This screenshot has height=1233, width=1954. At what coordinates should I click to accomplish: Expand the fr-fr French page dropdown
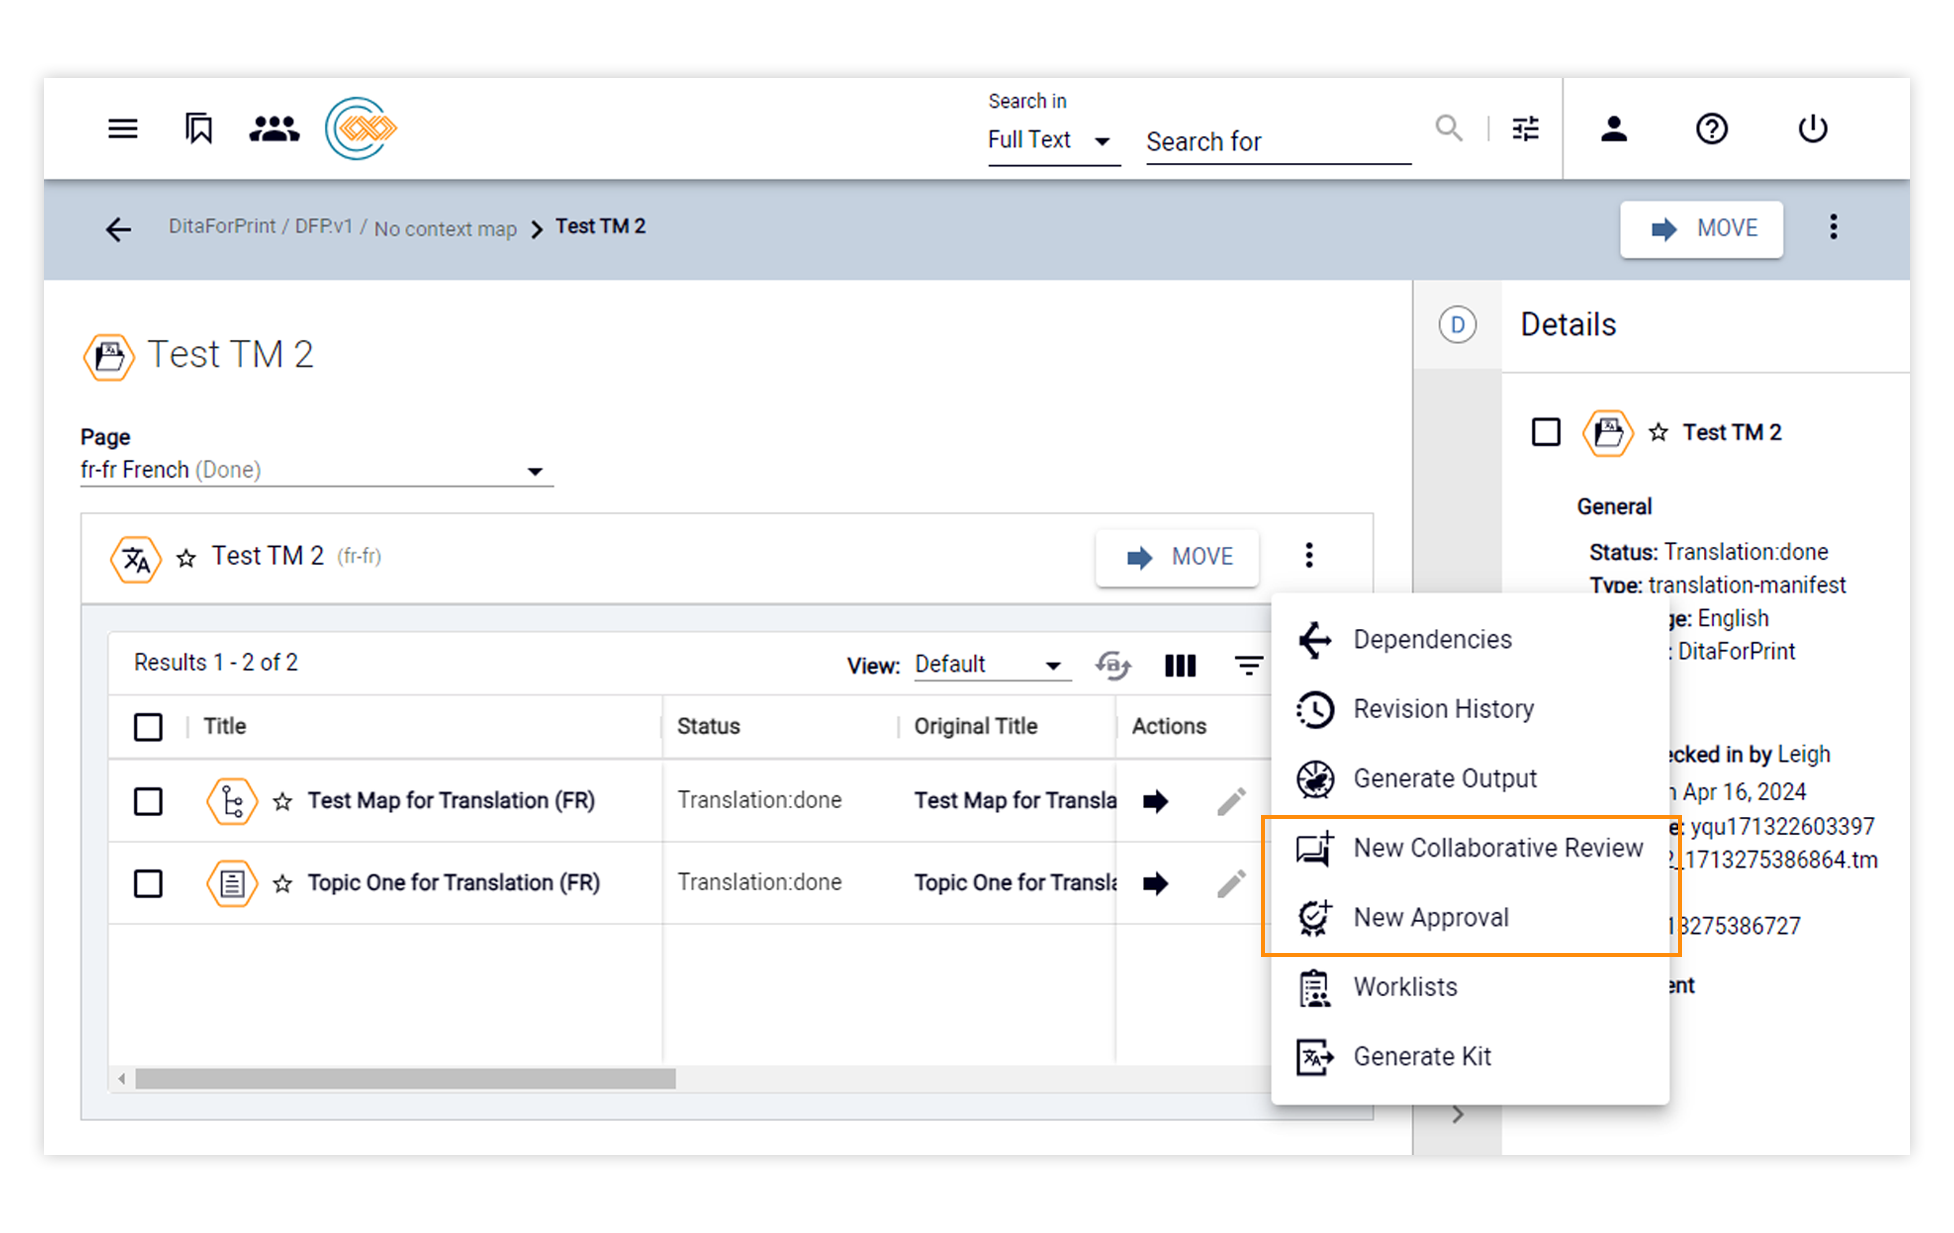315,470
